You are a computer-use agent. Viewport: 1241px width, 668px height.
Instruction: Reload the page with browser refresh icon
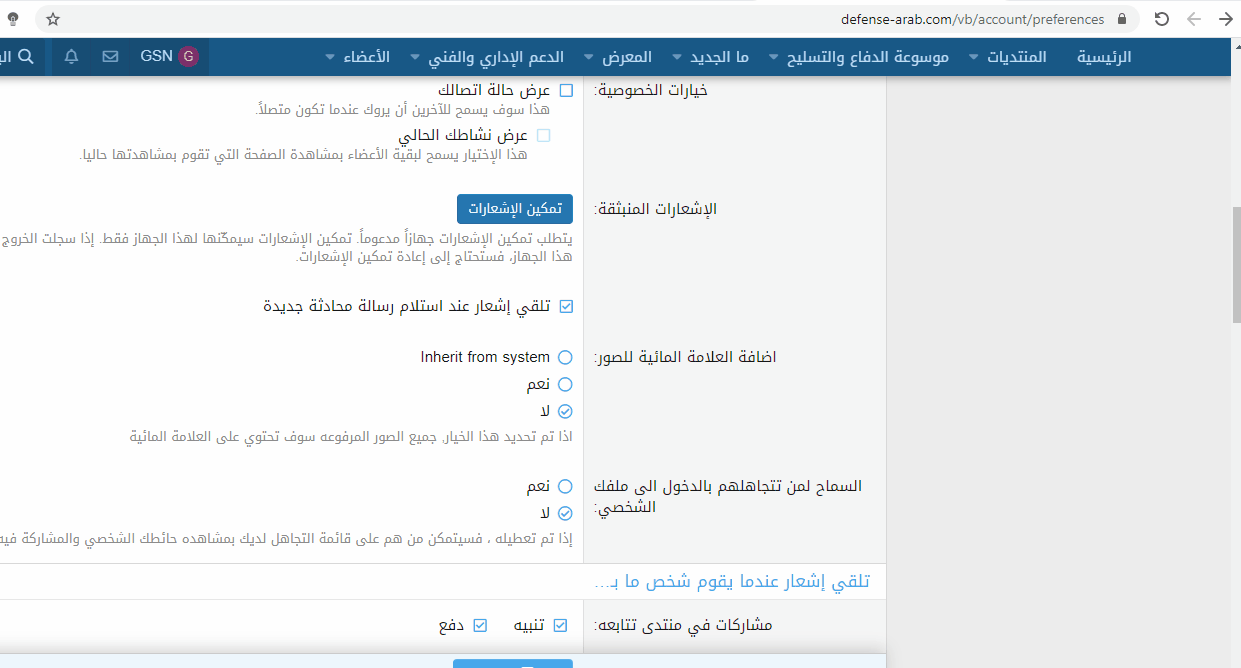tap(1161, 19)
